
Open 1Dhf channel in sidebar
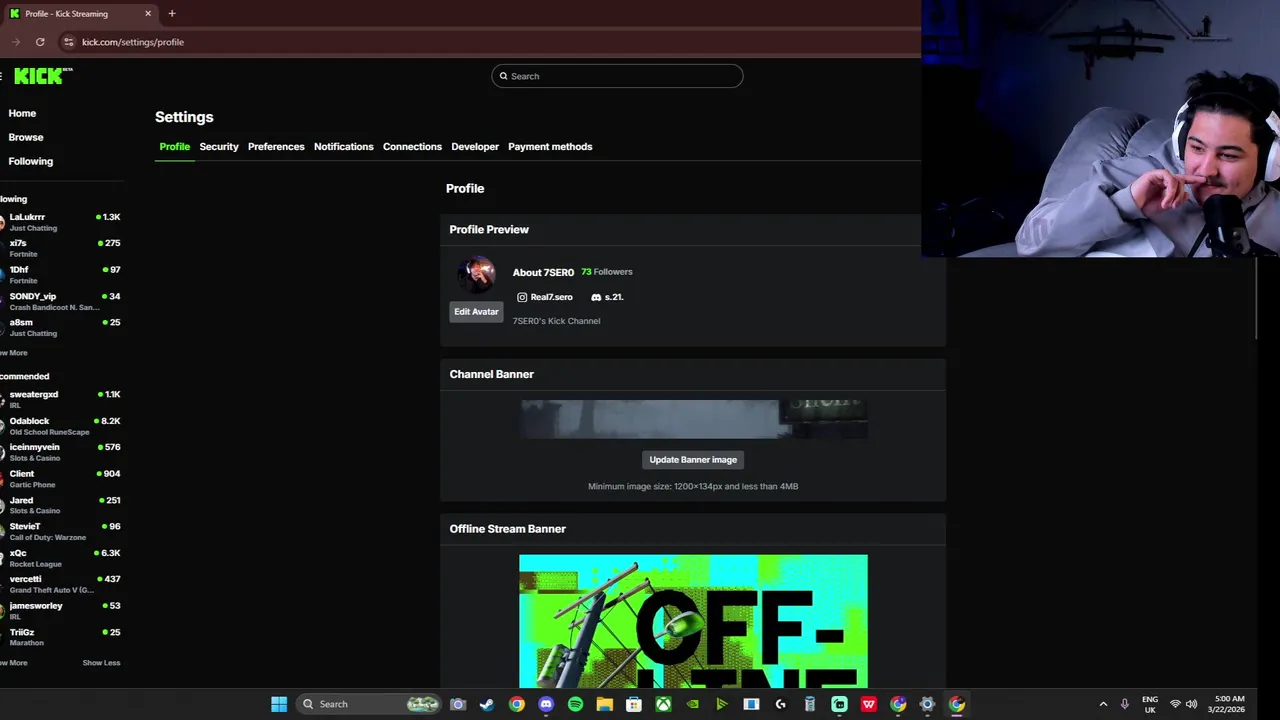(60, 275)
